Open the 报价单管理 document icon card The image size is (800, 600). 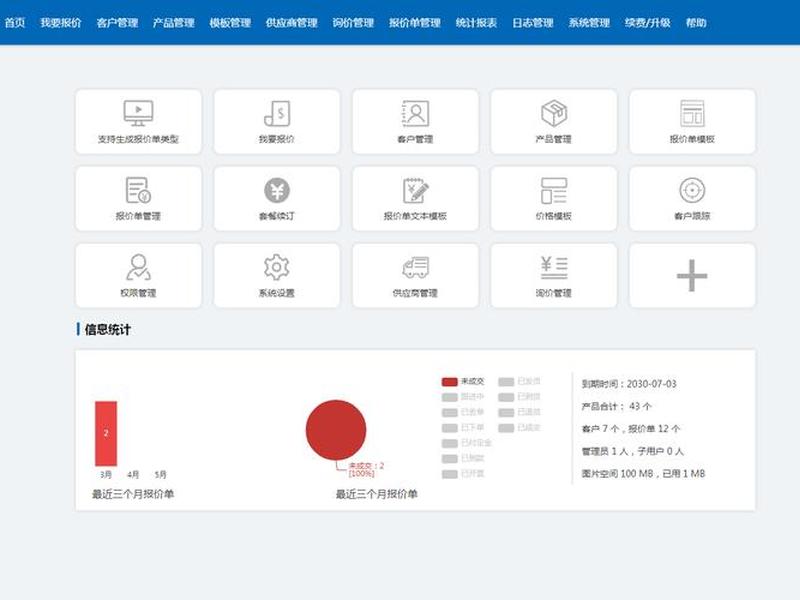tap(138, 199)
